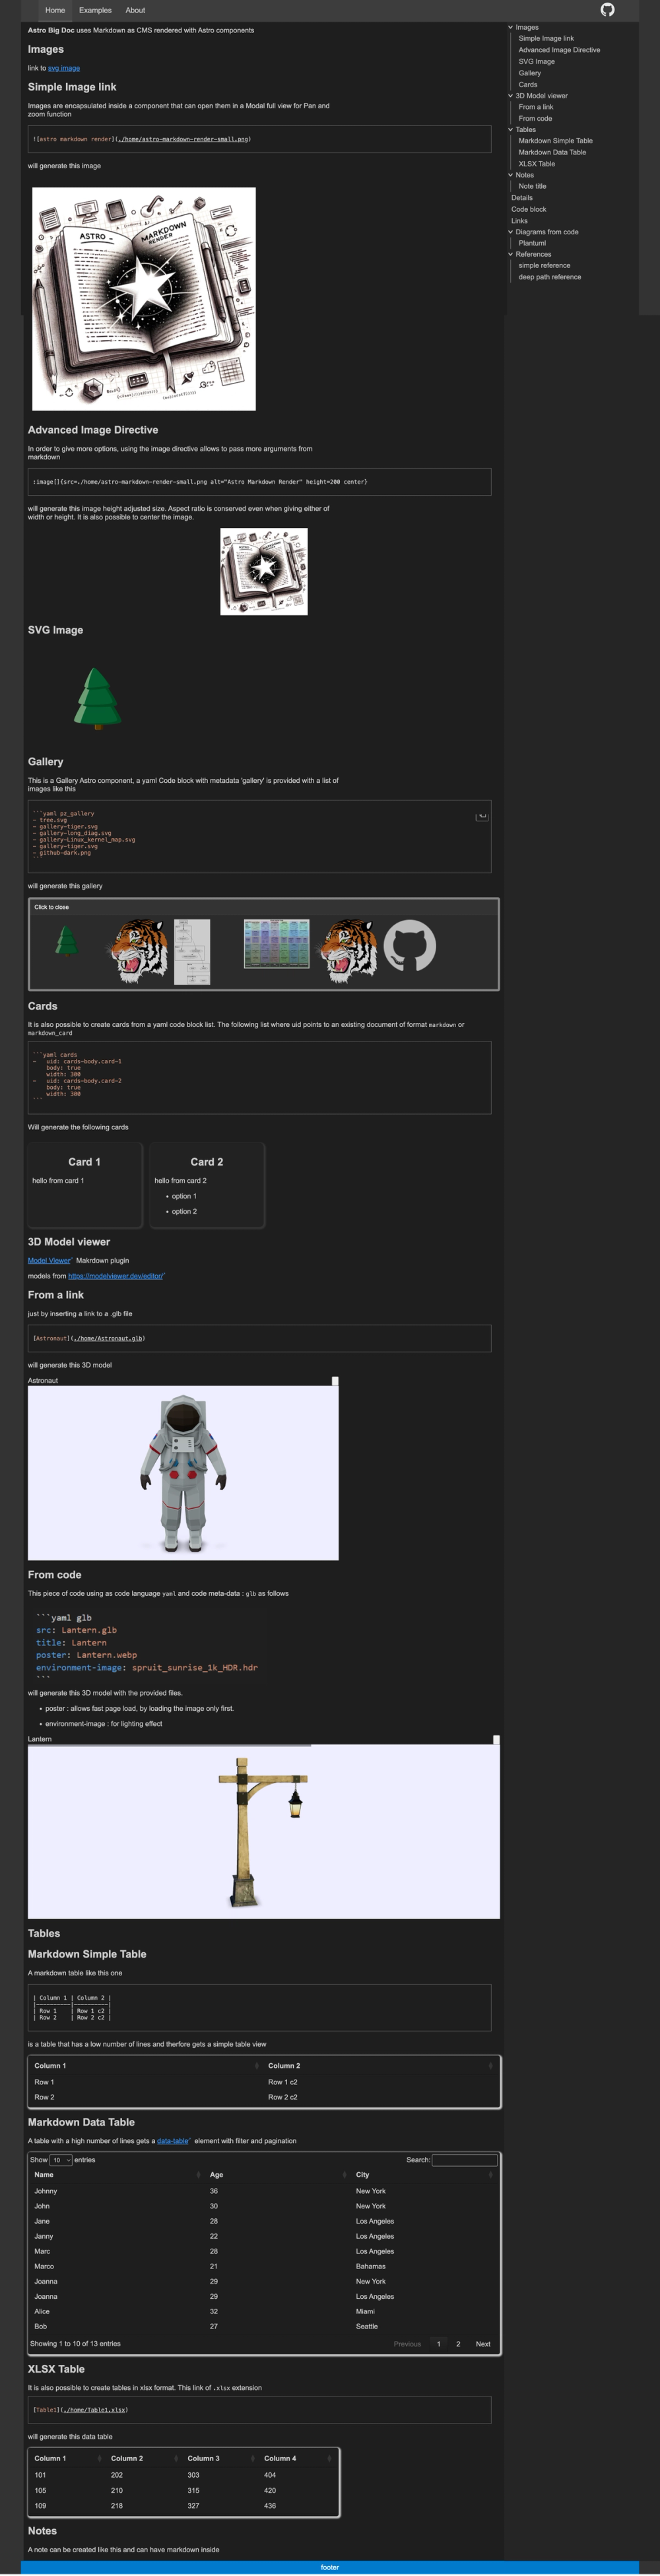Go to page 2 of data table
The width and height of the screenshot is (660, 2576).
tap(458, 2343)
